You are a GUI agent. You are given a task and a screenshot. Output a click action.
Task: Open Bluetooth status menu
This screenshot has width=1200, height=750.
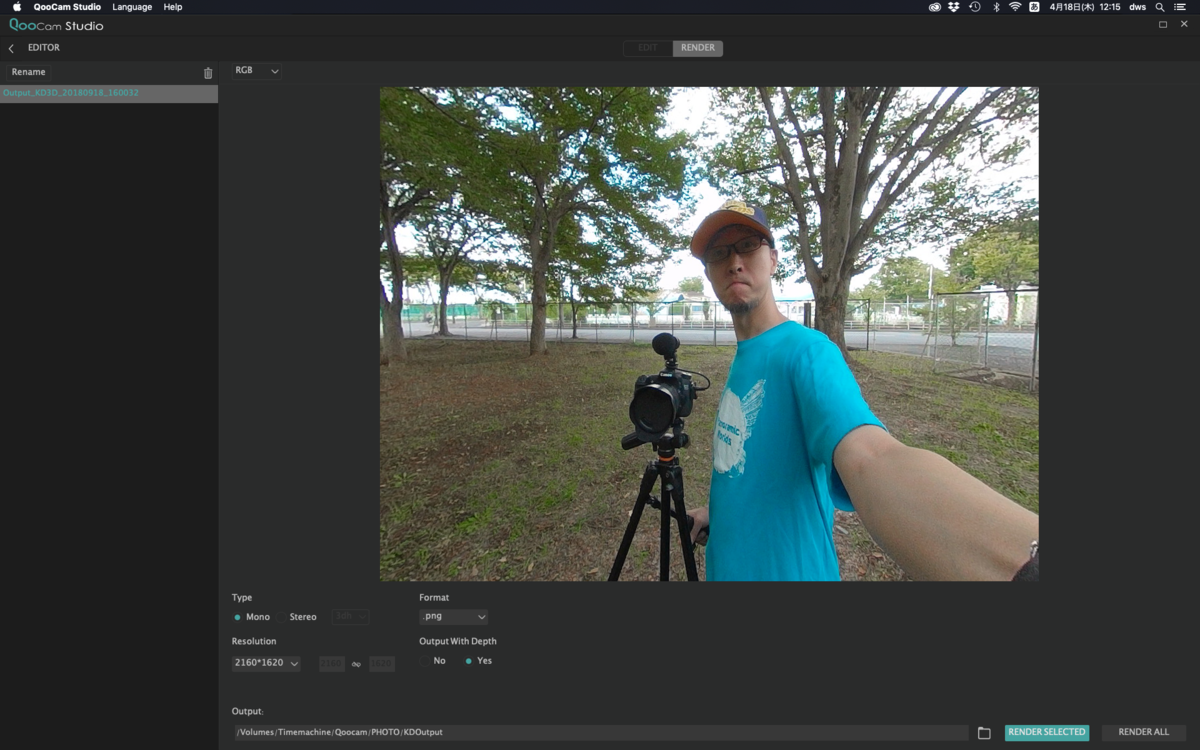[x=996, y=7]
